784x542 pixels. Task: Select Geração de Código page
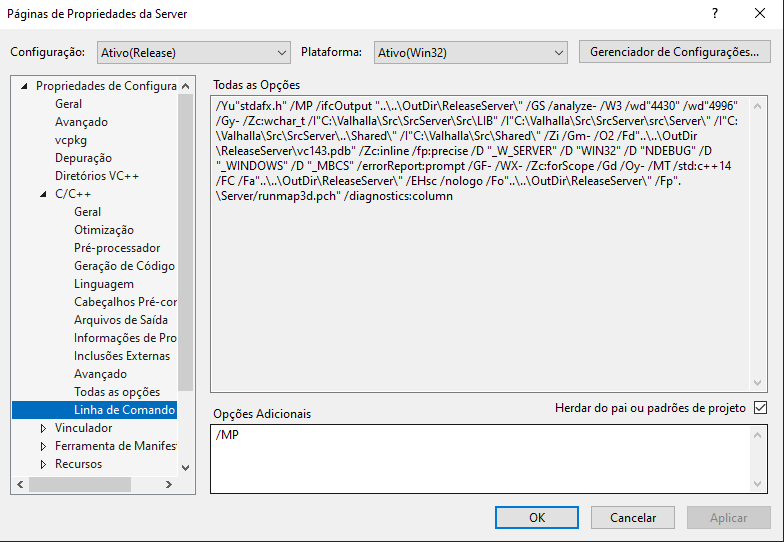(x=124, y=266)
